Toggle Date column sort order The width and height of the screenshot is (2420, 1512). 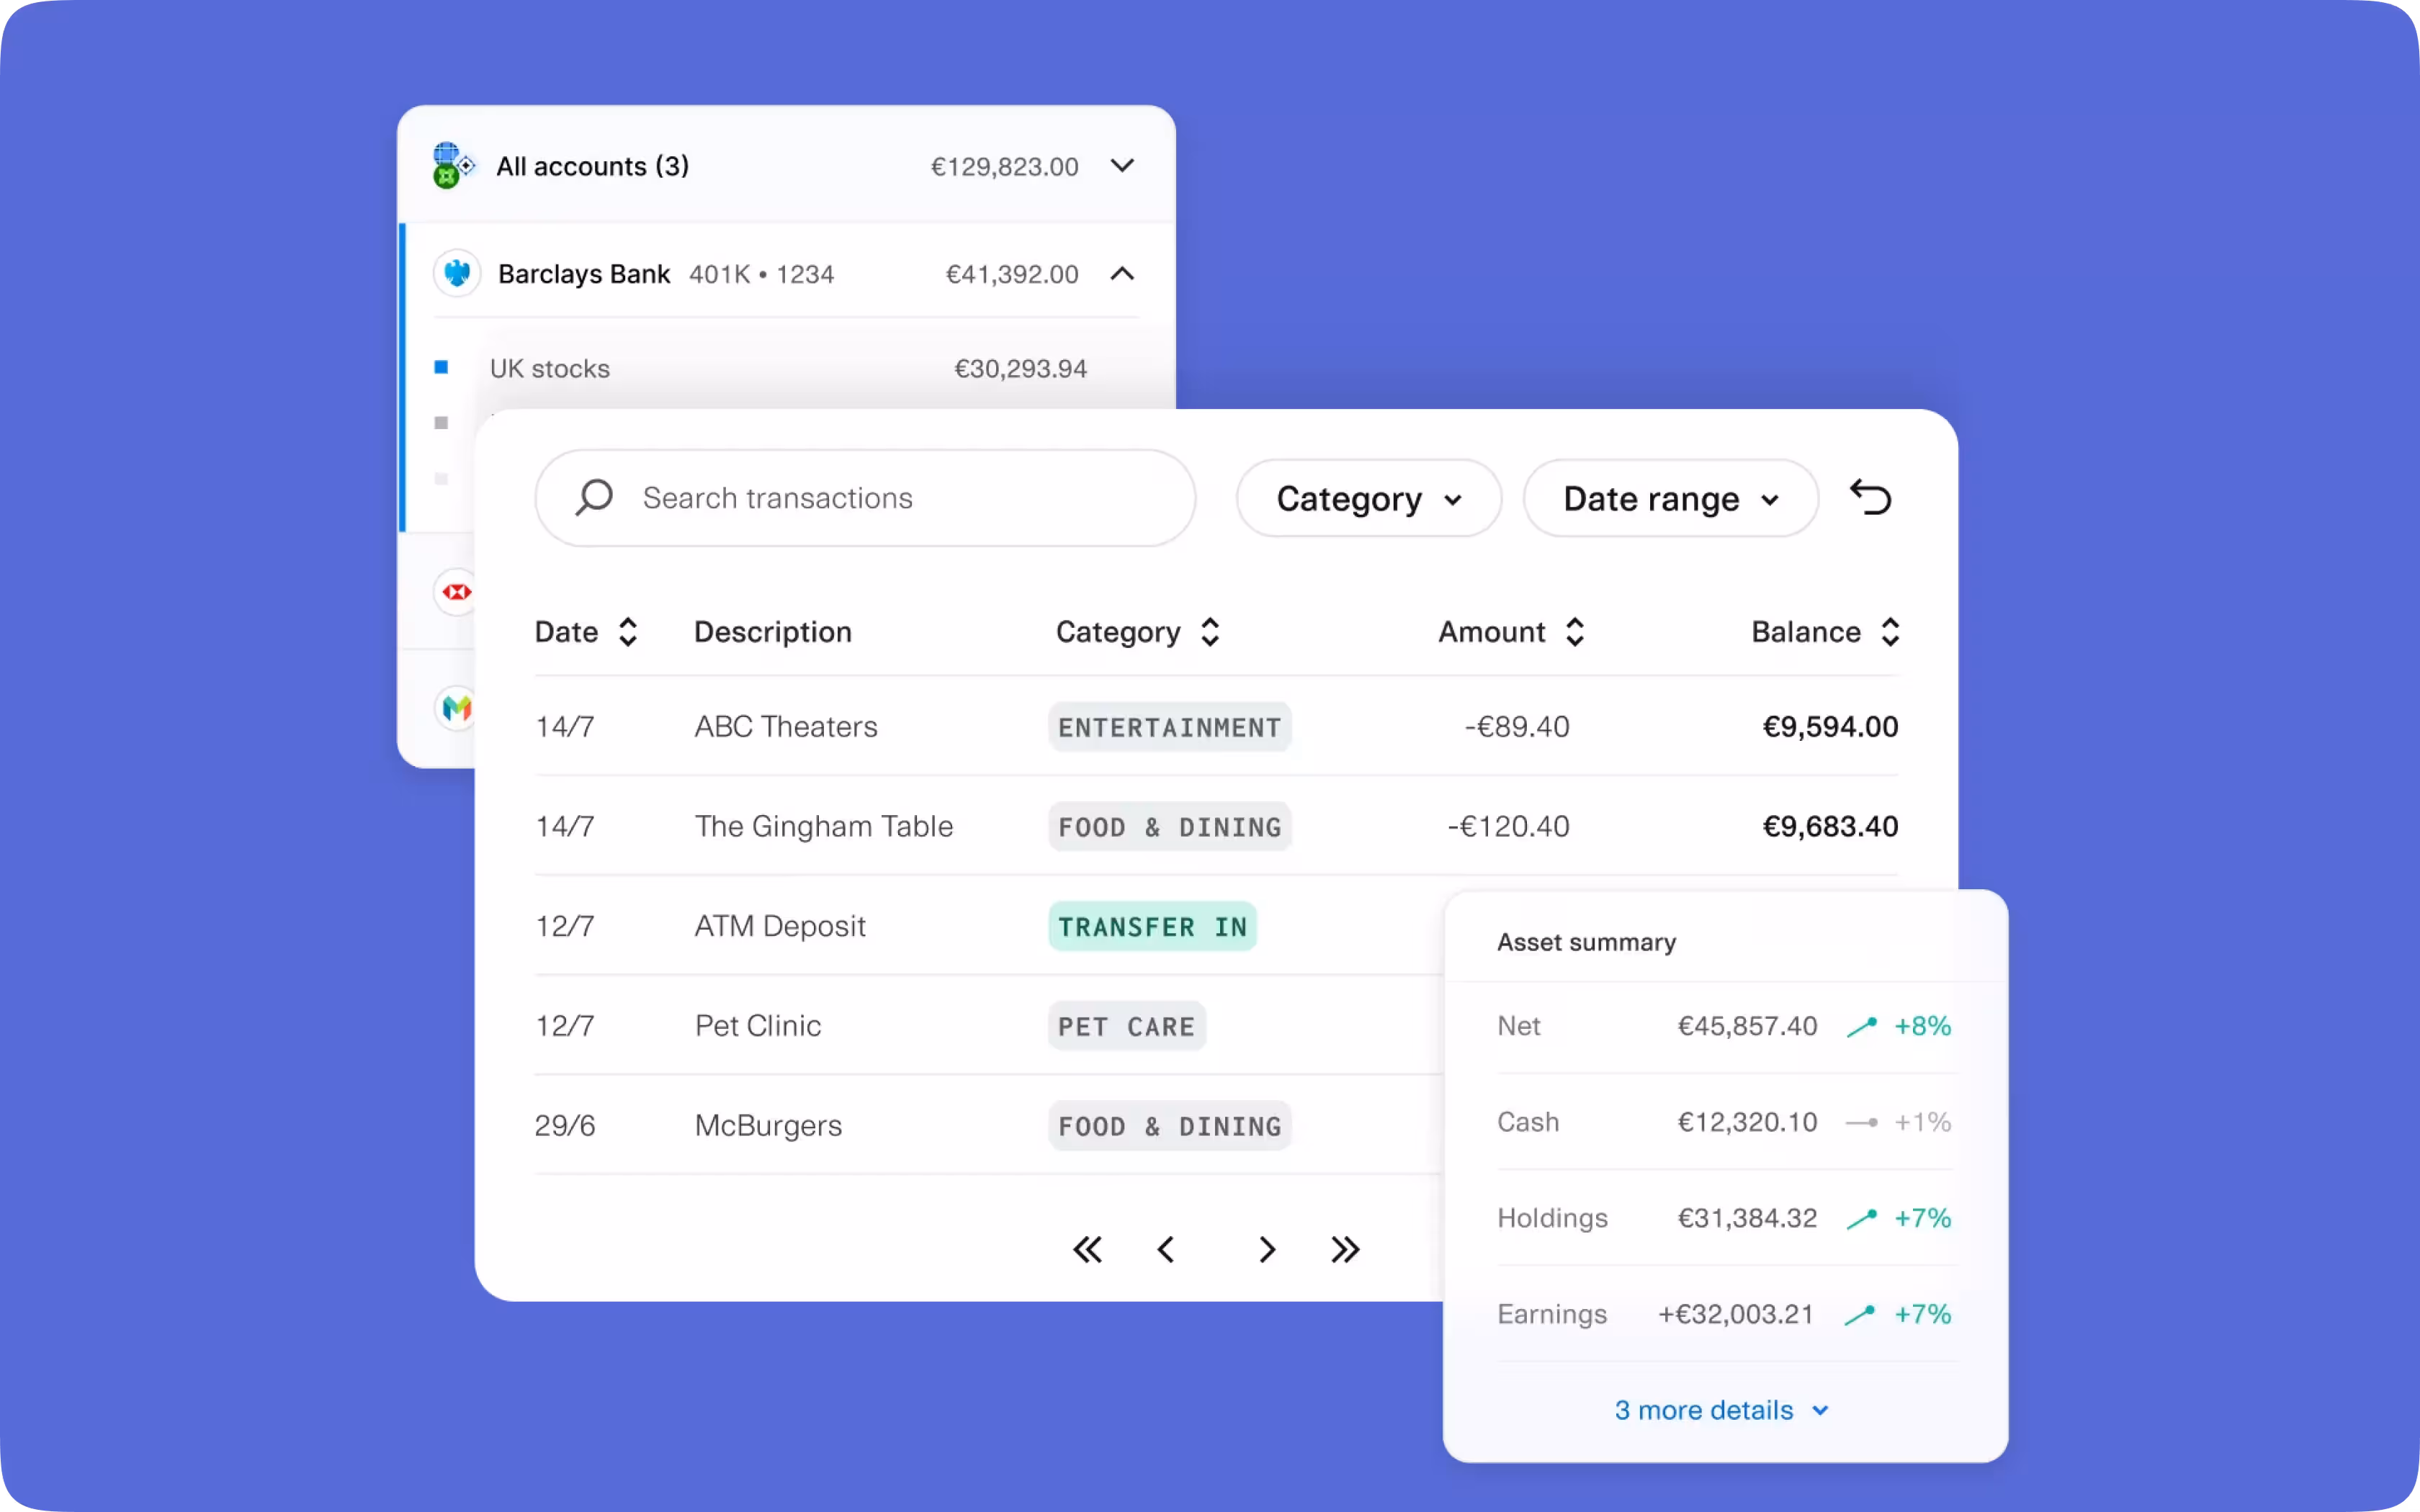tap(628, 631)
